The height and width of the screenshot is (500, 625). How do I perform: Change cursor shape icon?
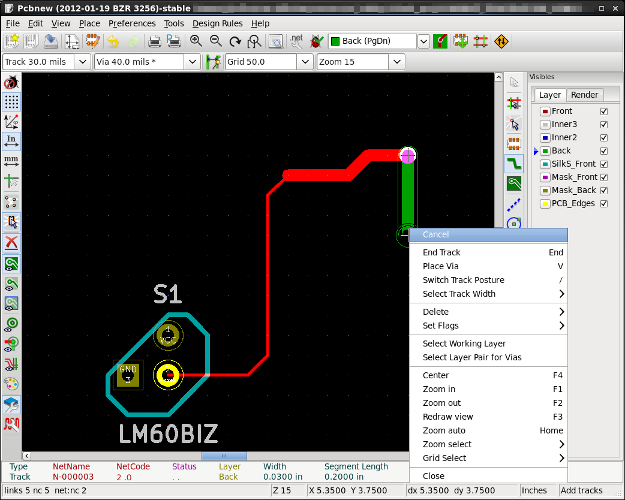pos(11,181)
